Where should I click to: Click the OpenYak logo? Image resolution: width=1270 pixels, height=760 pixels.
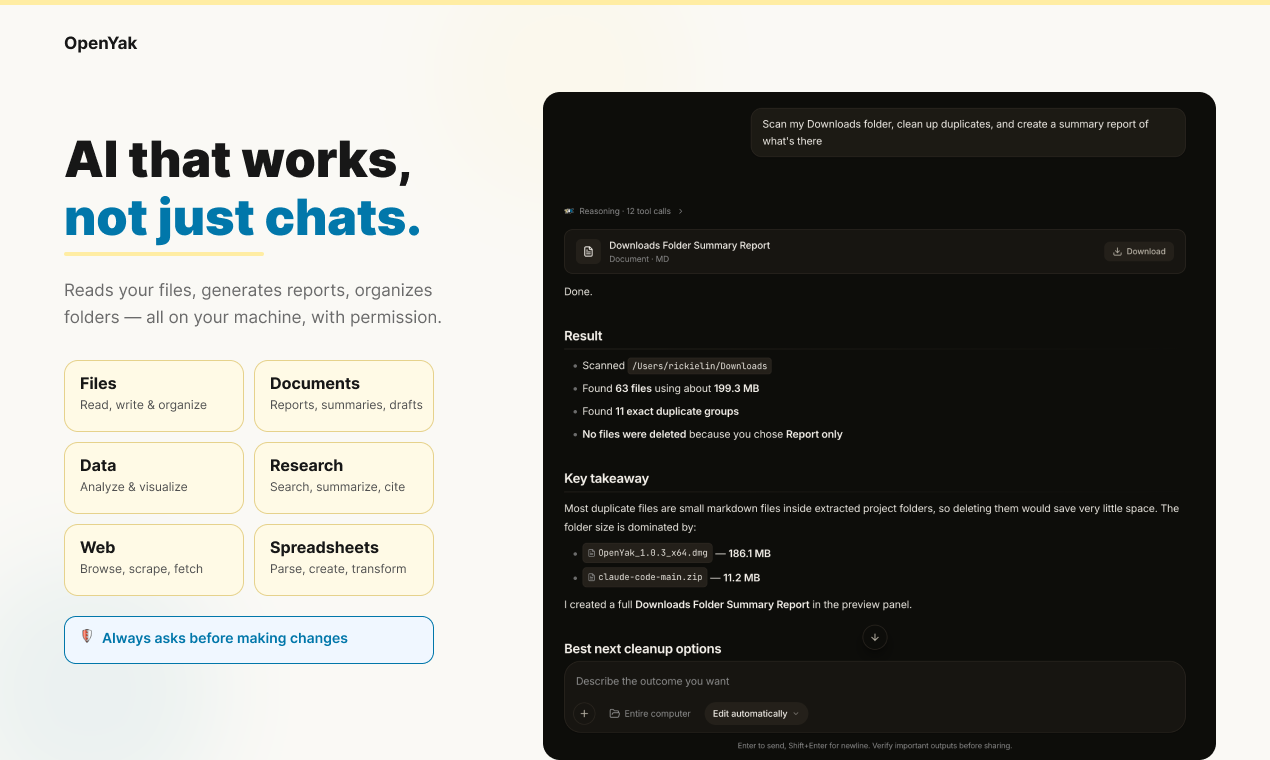point(100,43)
